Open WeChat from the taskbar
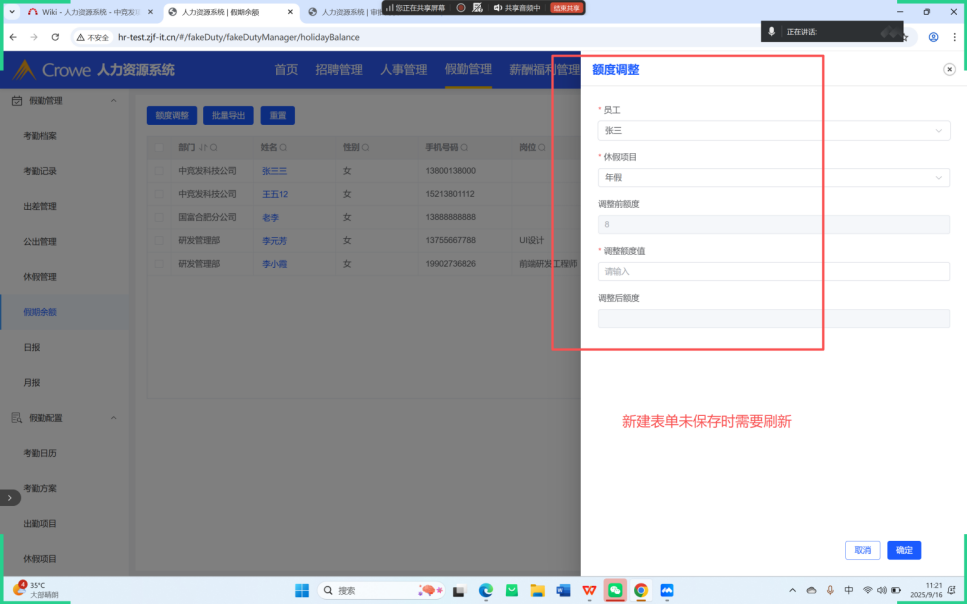 click(x=615, y=590)
